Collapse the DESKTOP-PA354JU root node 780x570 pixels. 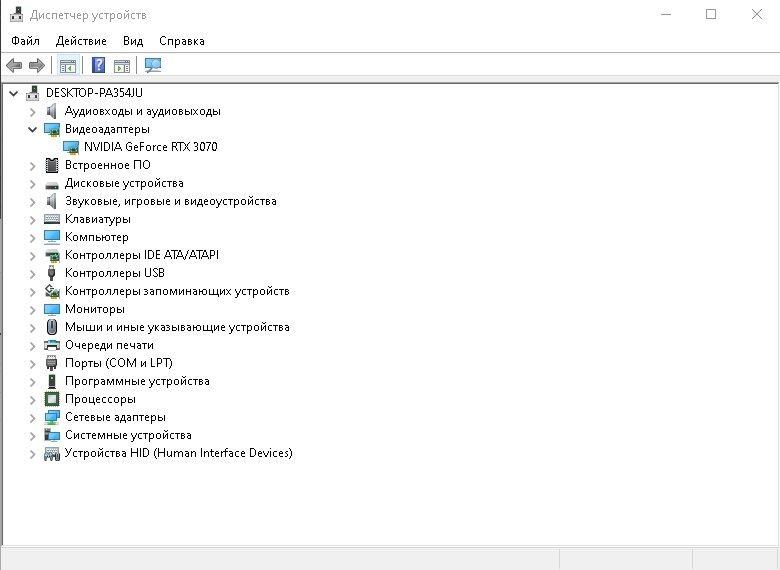click(x=13, y=93)
